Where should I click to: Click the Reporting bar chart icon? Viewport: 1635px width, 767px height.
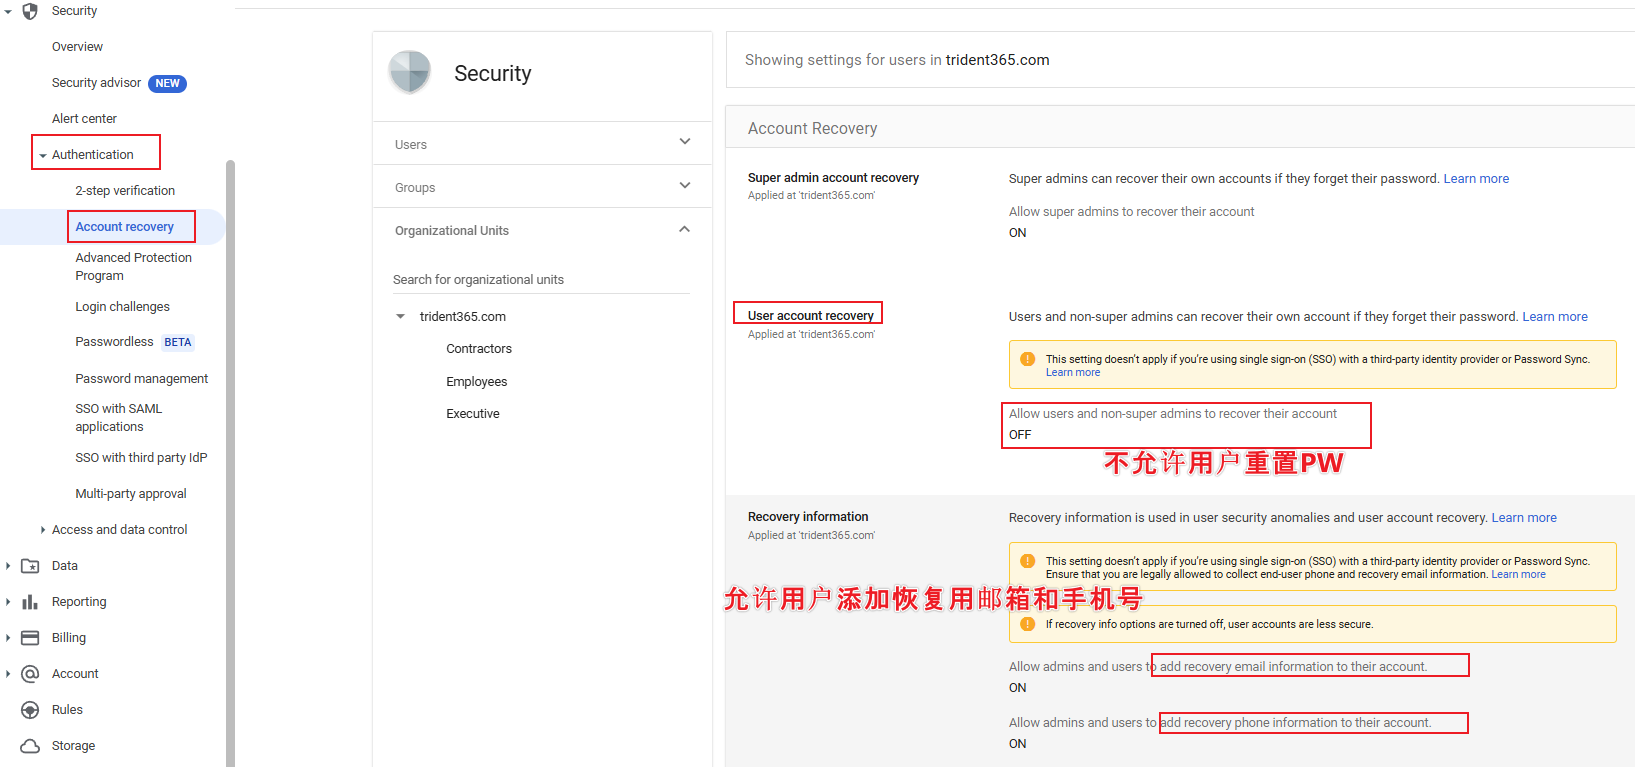coord(30,602)
